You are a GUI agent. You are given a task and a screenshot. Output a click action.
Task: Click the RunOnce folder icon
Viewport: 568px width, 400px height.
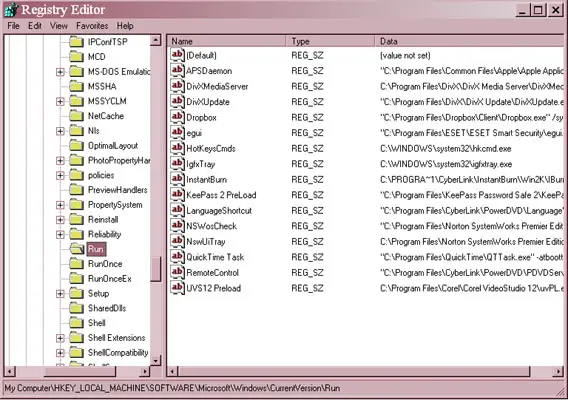tap(76, 263)
